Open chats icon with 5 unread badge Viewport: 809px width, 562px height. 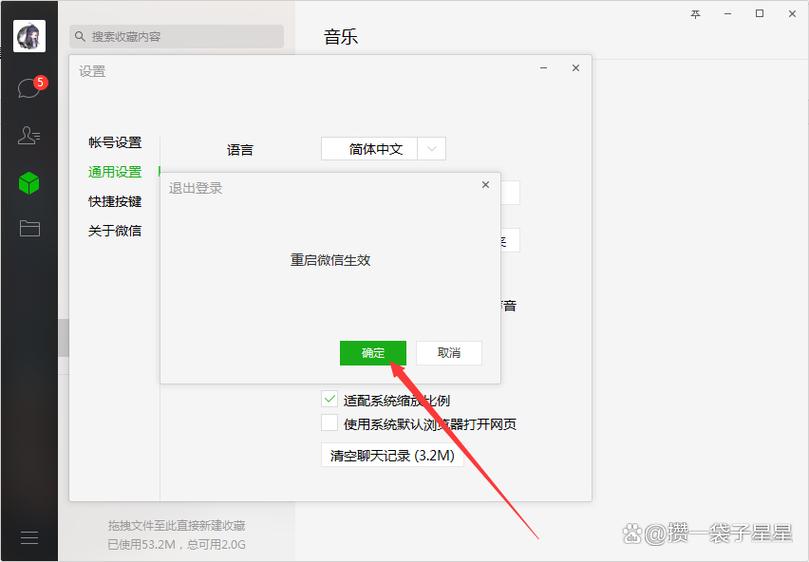31,87
